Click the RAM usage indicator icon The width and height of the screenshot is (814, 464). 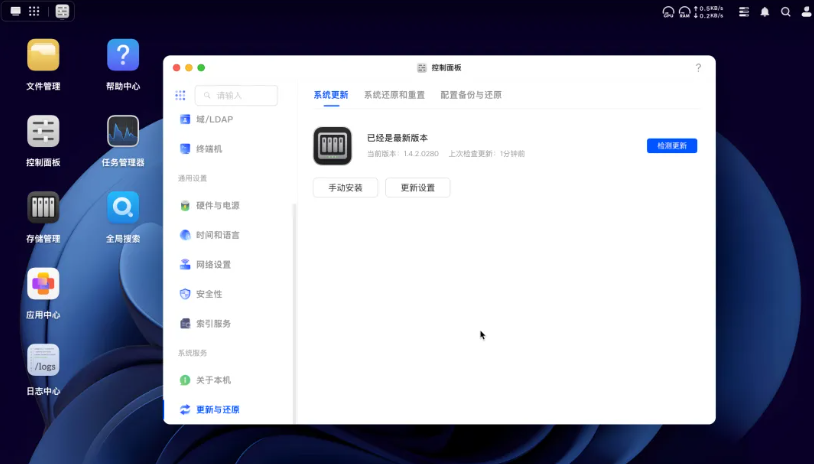tap(685, 12)
